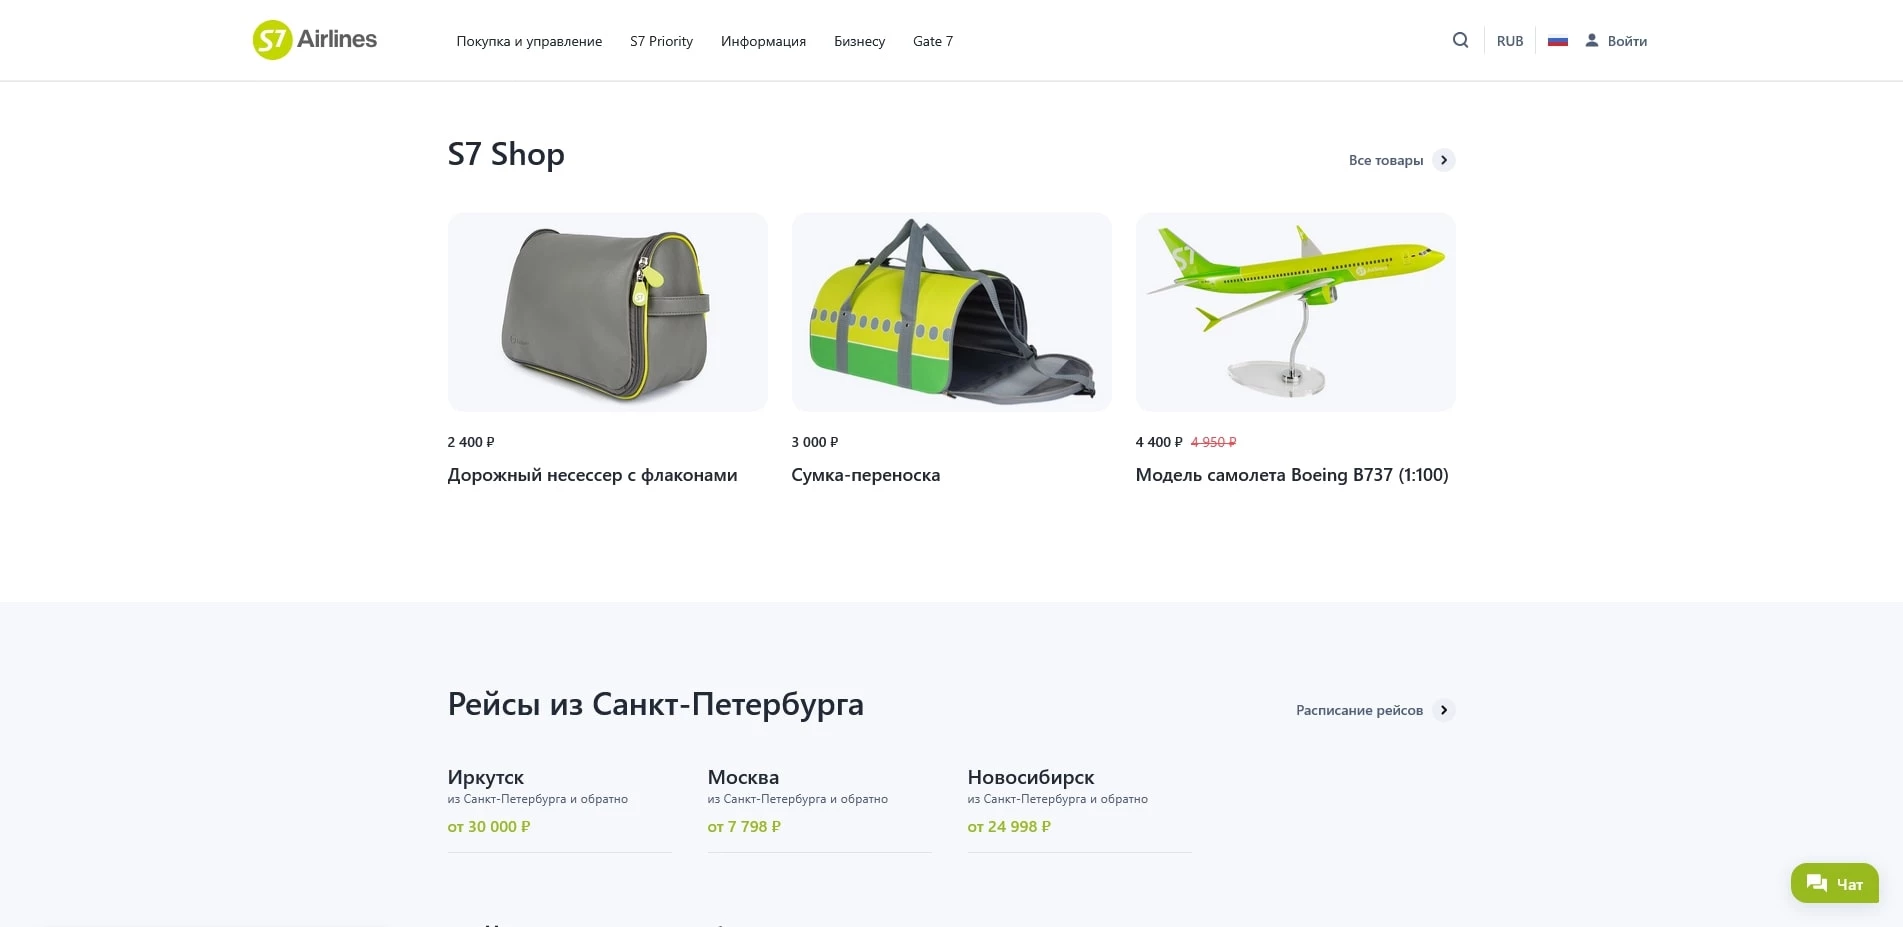The width and height of the screenshot is (1903, 927).
Task: Expand Все товары to view all products
Action: coord(1386,160)
